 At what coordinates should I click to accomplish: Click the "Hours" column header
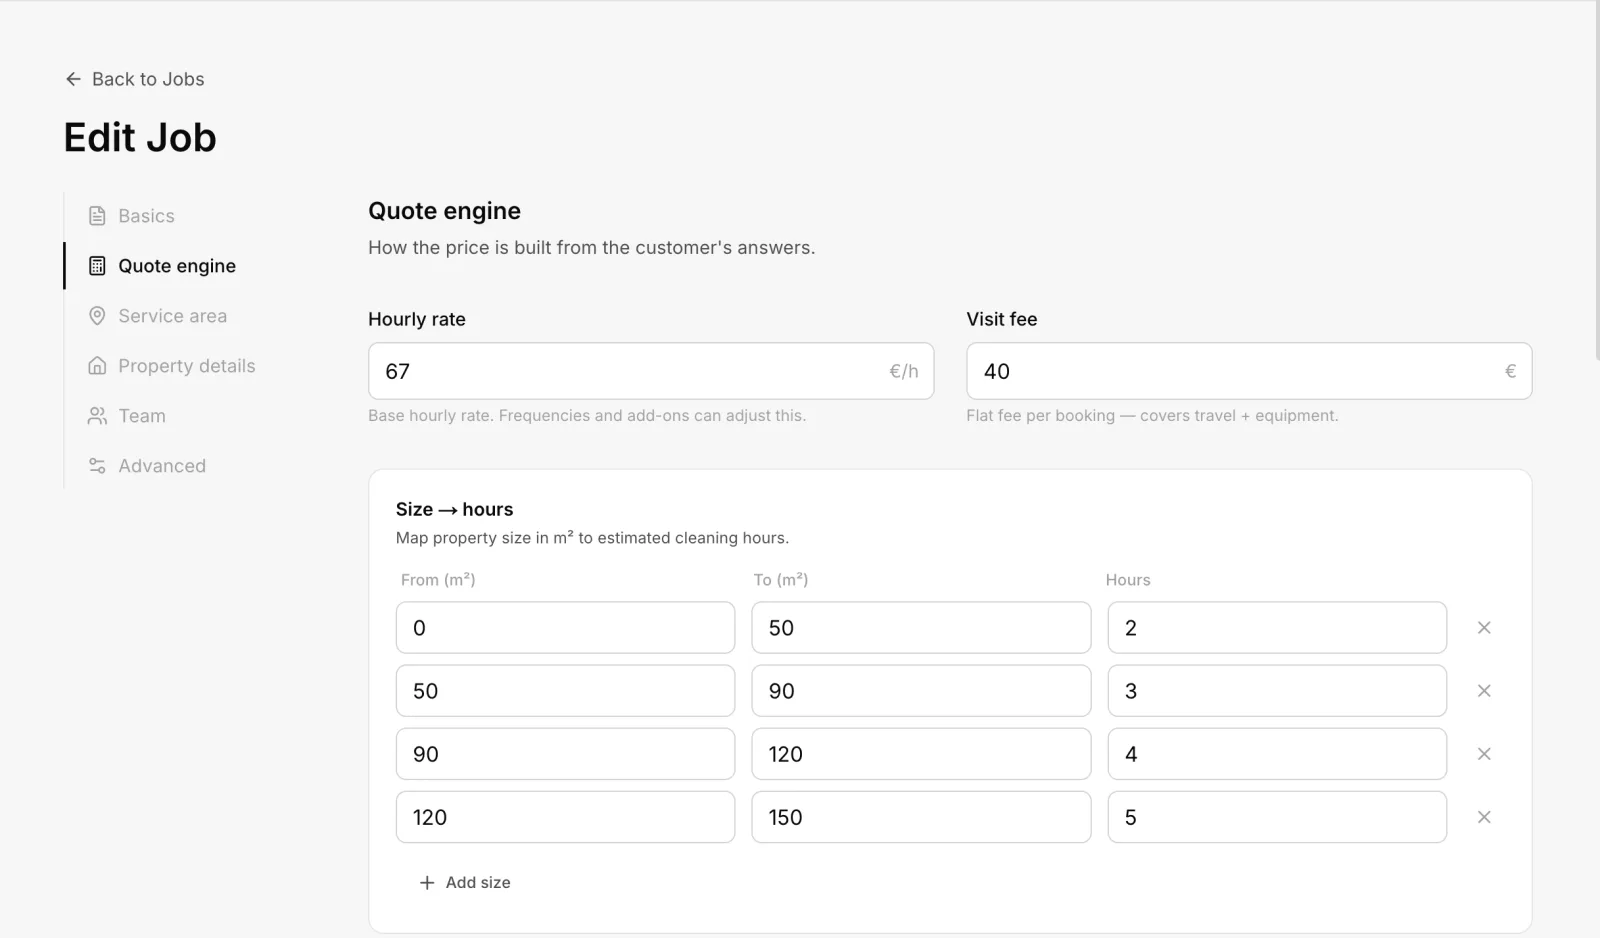(1128, 580)
